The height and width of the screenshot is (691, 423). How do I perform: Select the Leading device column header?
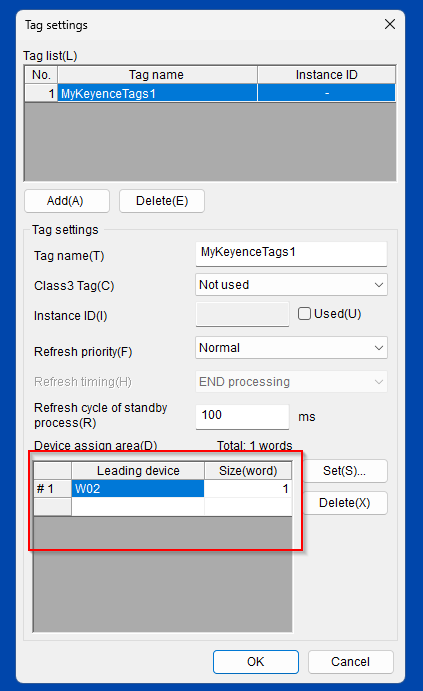tap(138, 471)
